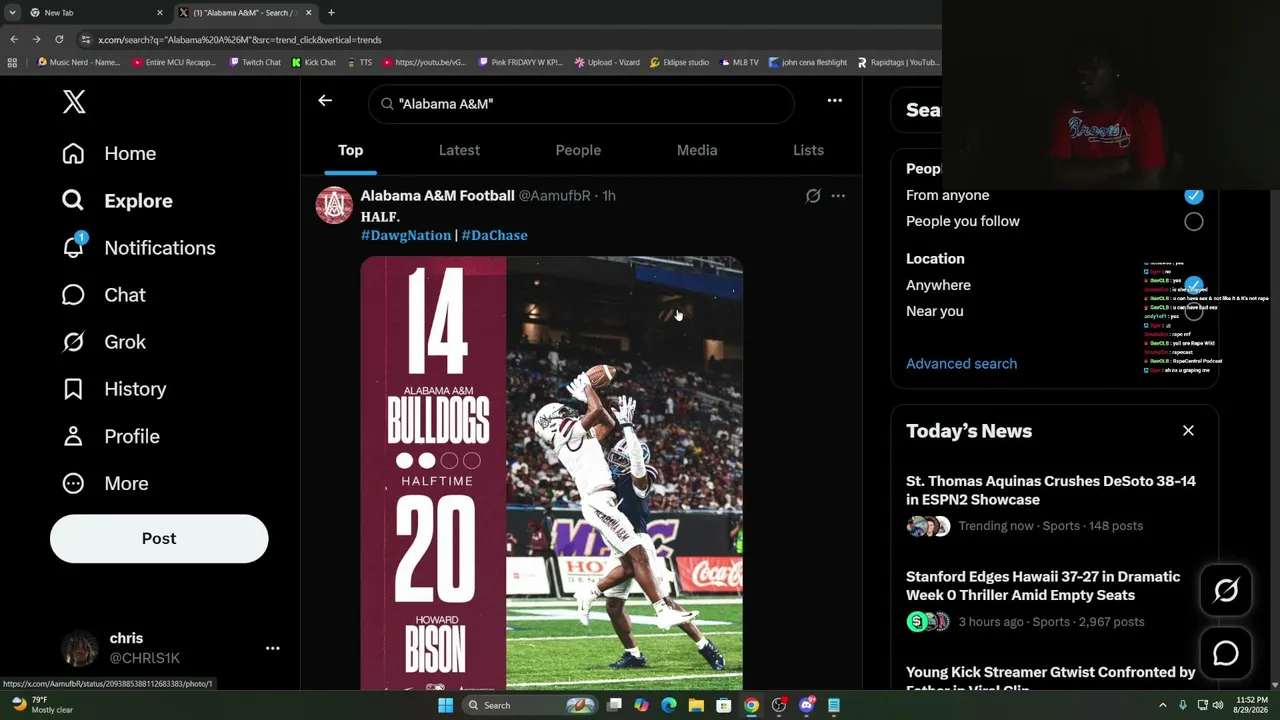Open the Twitch Chat bookmark
Image resolution: width=1280 pixels, height=720 pixels.
coord(254,62)
